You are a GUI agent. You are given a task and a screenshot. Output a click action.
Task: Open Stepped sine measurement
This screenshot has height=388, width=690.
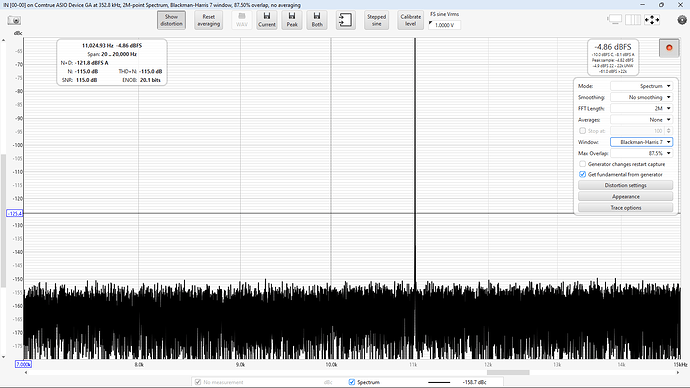coord(376,20)
